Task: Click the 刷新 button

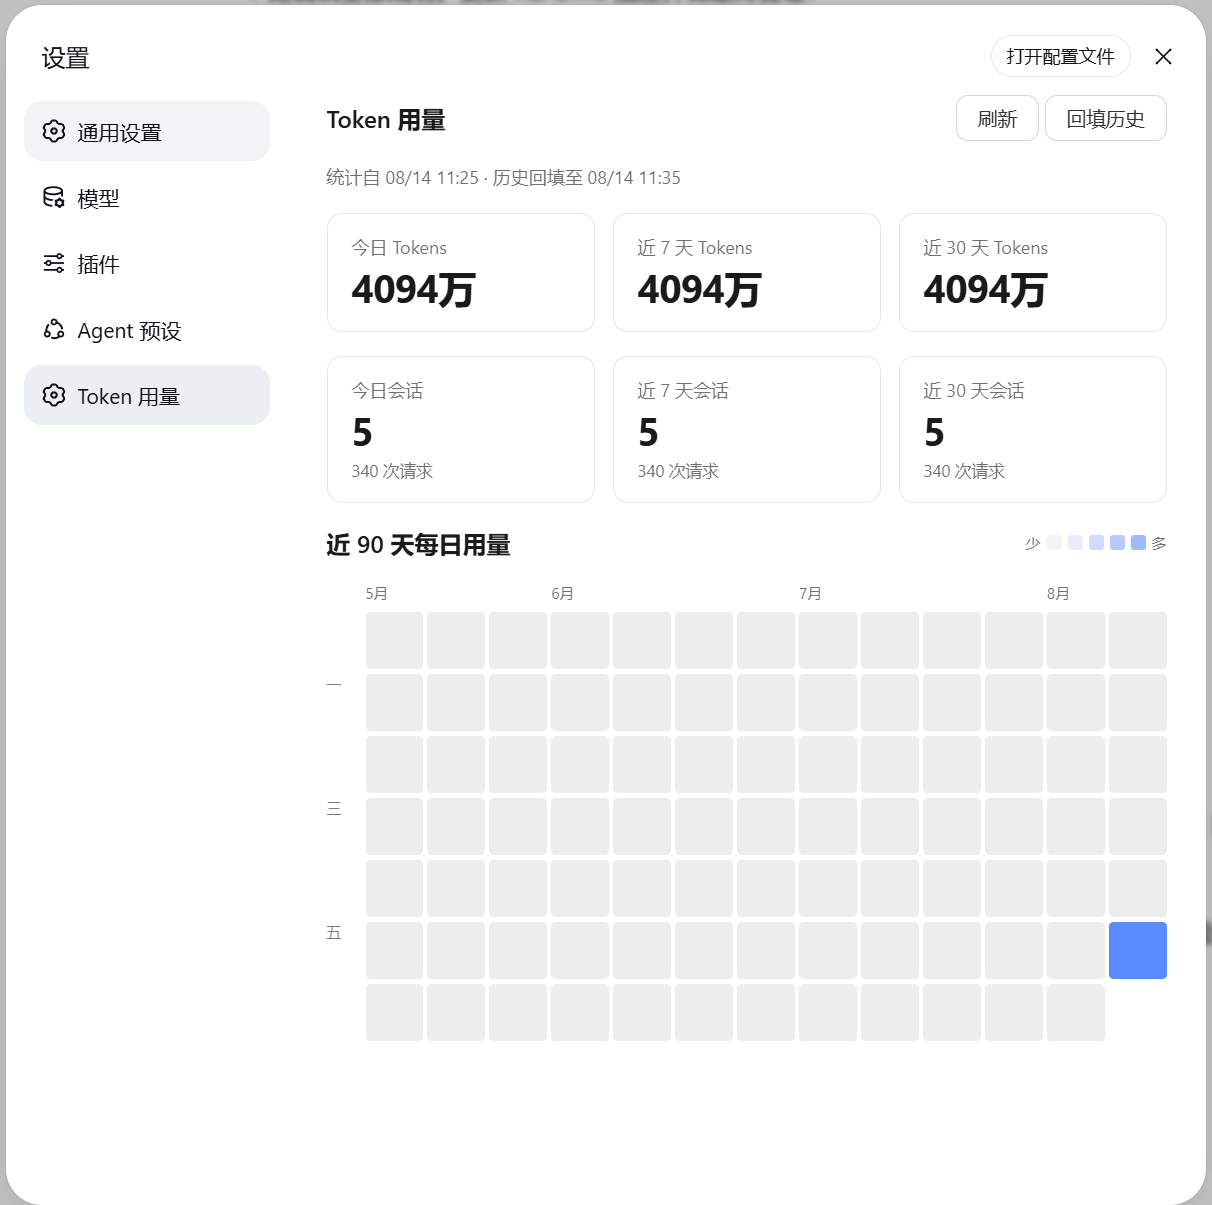Action: 997,118
